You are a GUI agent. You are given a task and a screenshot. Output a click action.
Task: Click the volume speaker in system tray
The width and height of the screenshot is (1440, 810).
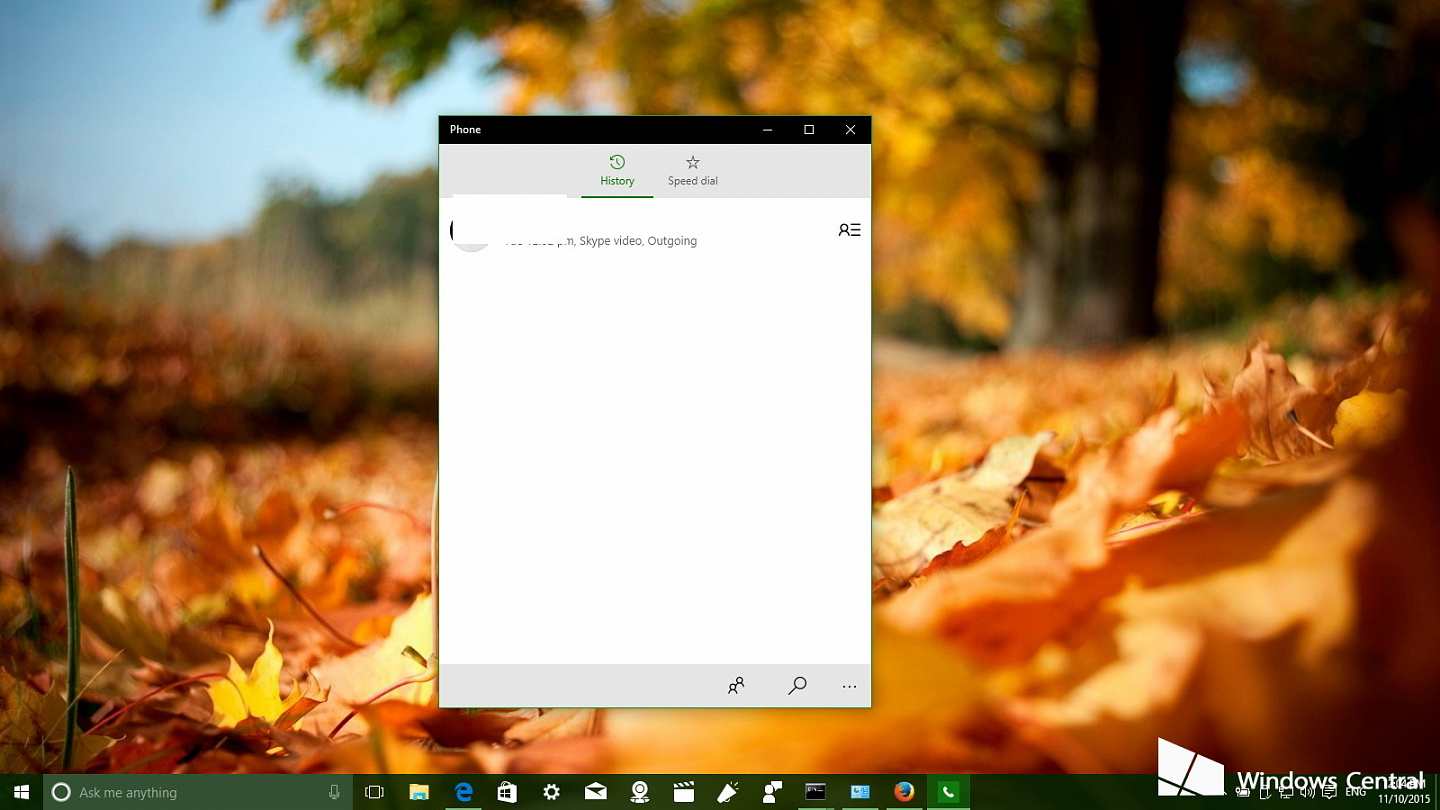pos(1307,792)
